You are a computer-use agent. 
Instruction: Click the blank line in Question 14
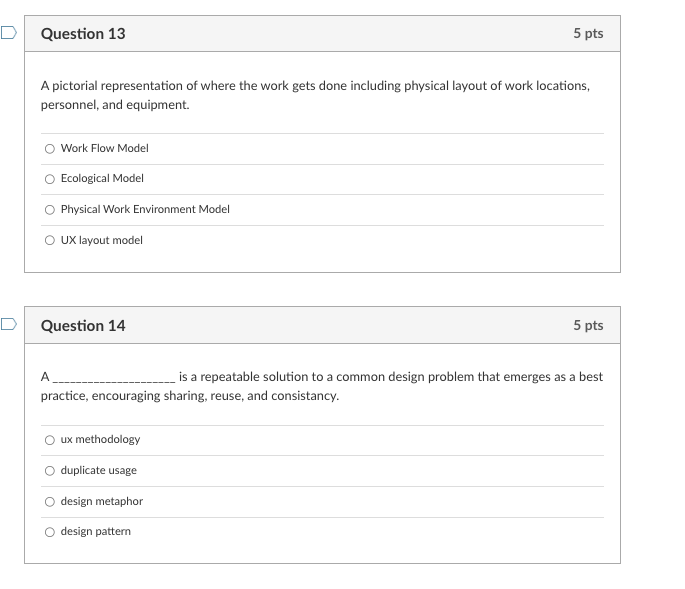(x=114, y=379)
